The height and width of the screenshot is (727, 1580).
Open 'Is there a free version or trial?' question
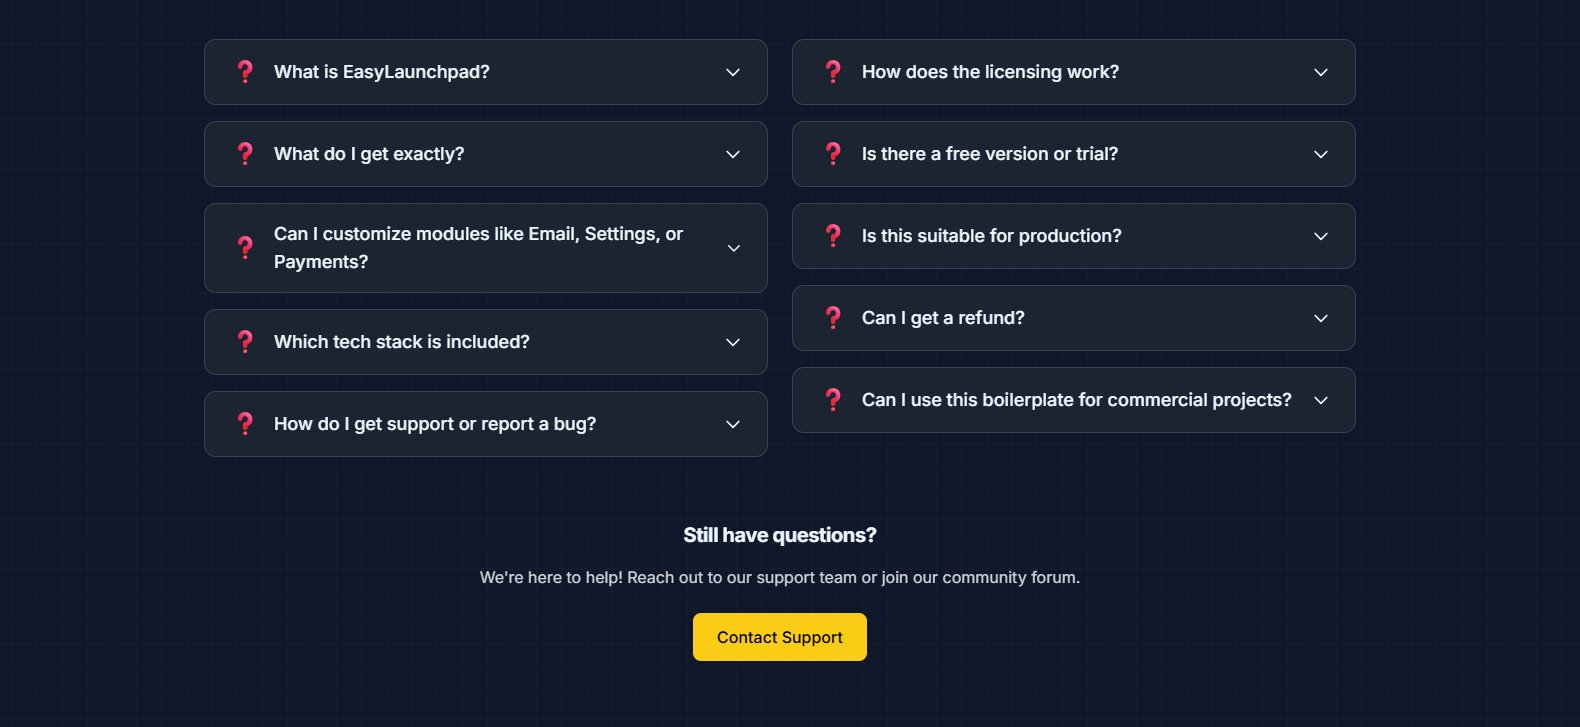point(1074,154)
